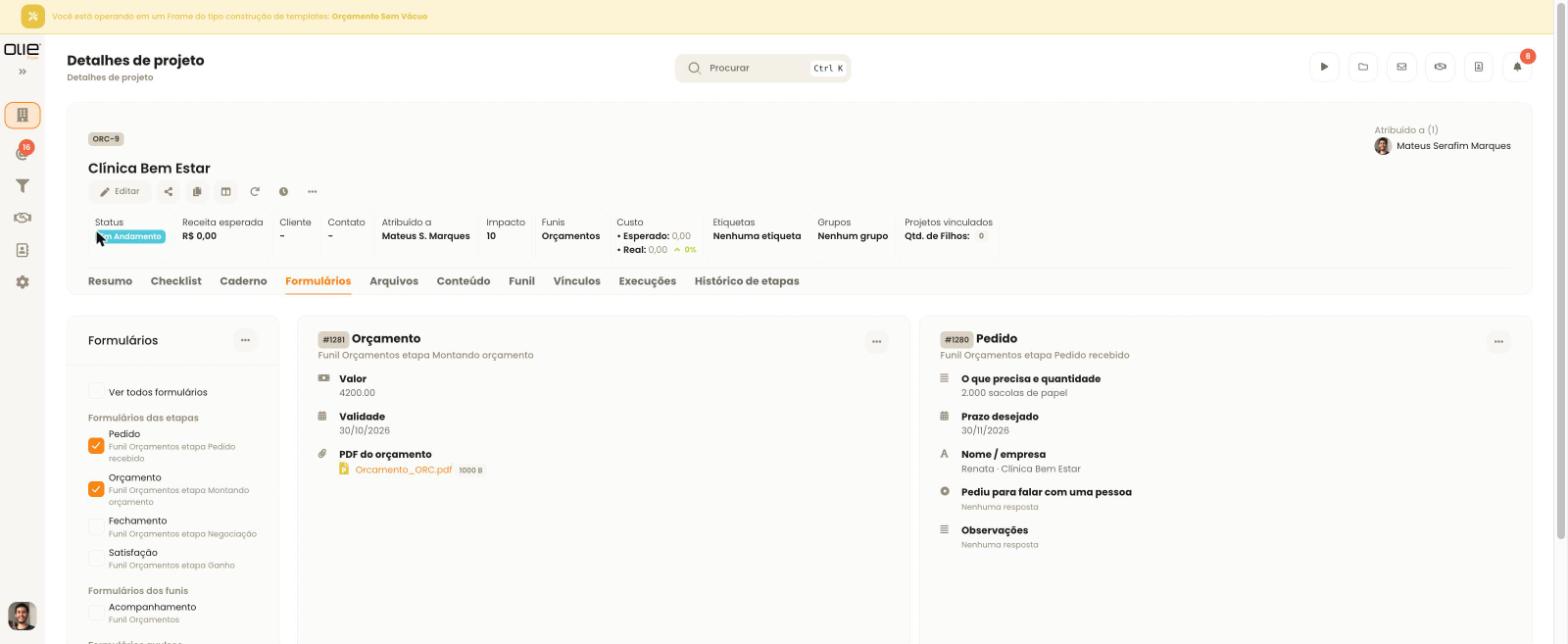Check the Fechamento form checkbox

[96, 526]
